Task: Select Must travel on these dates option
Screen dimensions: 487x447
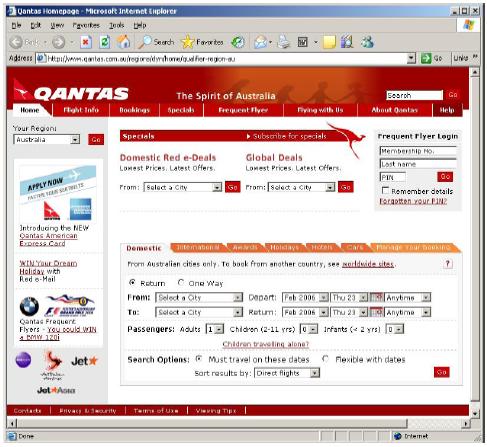Action: [x=199, y=359]
